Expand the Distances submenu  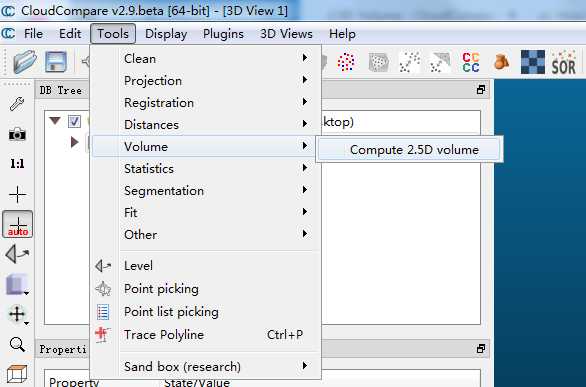pyautogui.click(x=206, y=125)
